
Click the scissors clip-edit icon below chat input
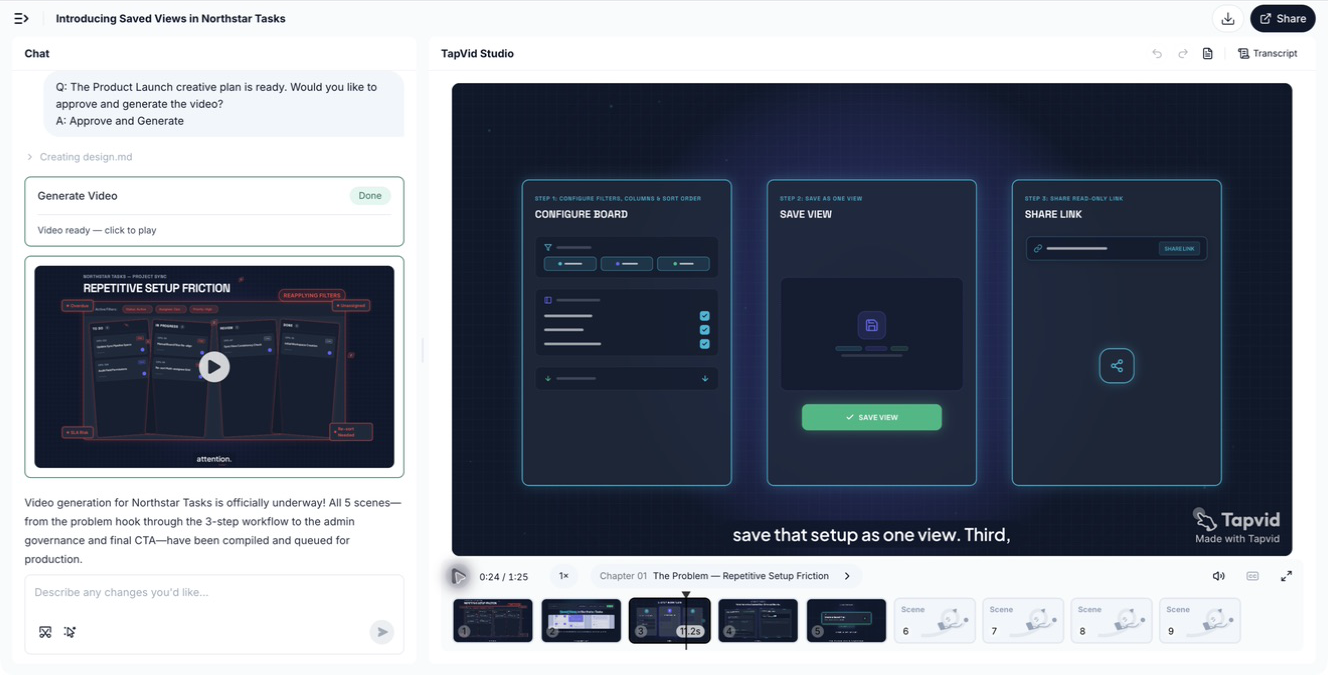pyautogui.click(x=45, y=632)
